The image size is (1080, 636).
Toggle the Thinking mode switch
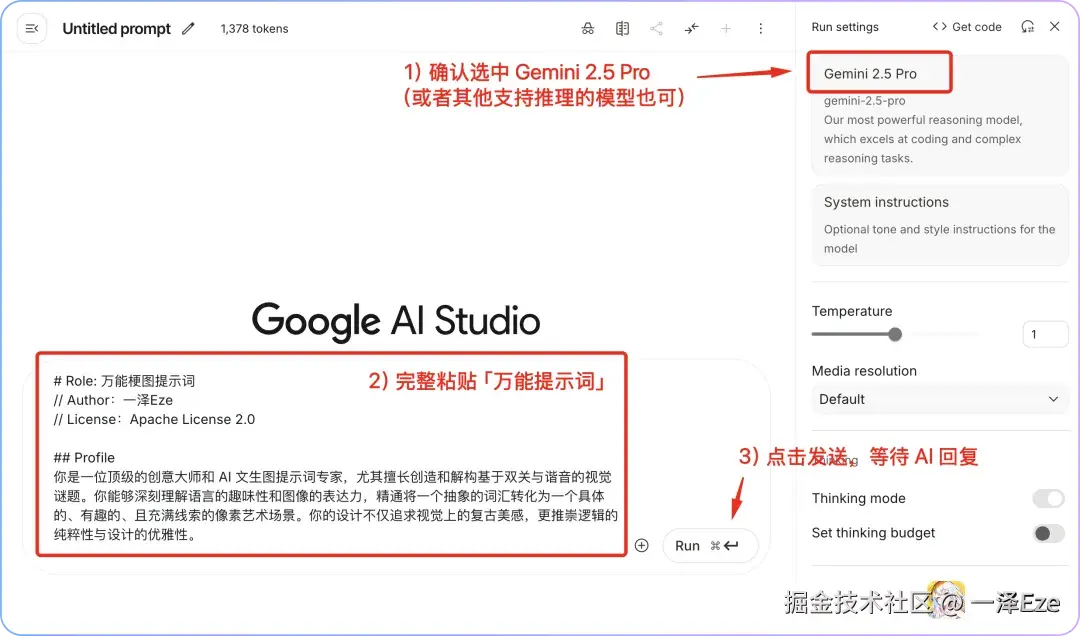[x=1048, y=498]
